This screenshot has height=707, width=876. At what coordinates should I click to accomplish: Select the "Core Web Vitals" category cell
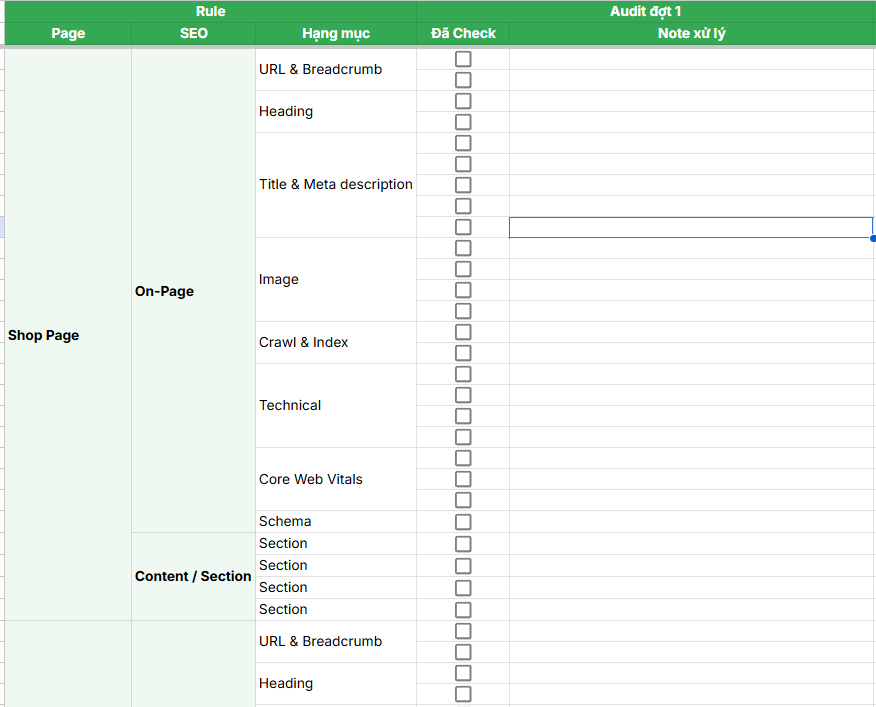click(x=335, y=479)
